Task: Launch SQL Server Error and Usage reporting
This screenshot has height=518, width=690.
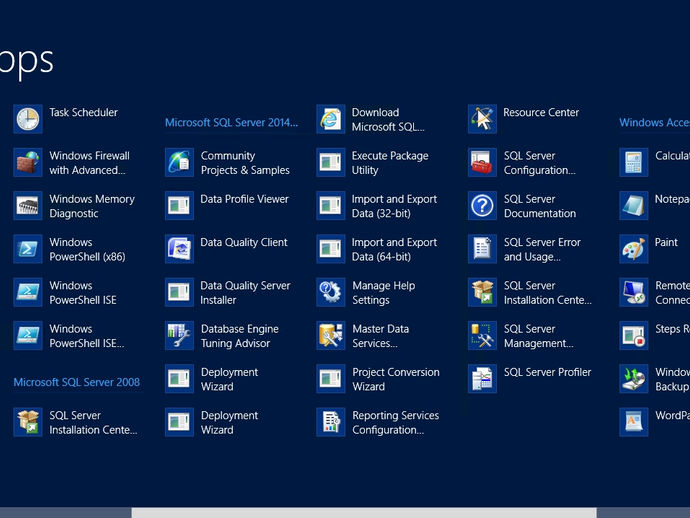Action: 525,249
